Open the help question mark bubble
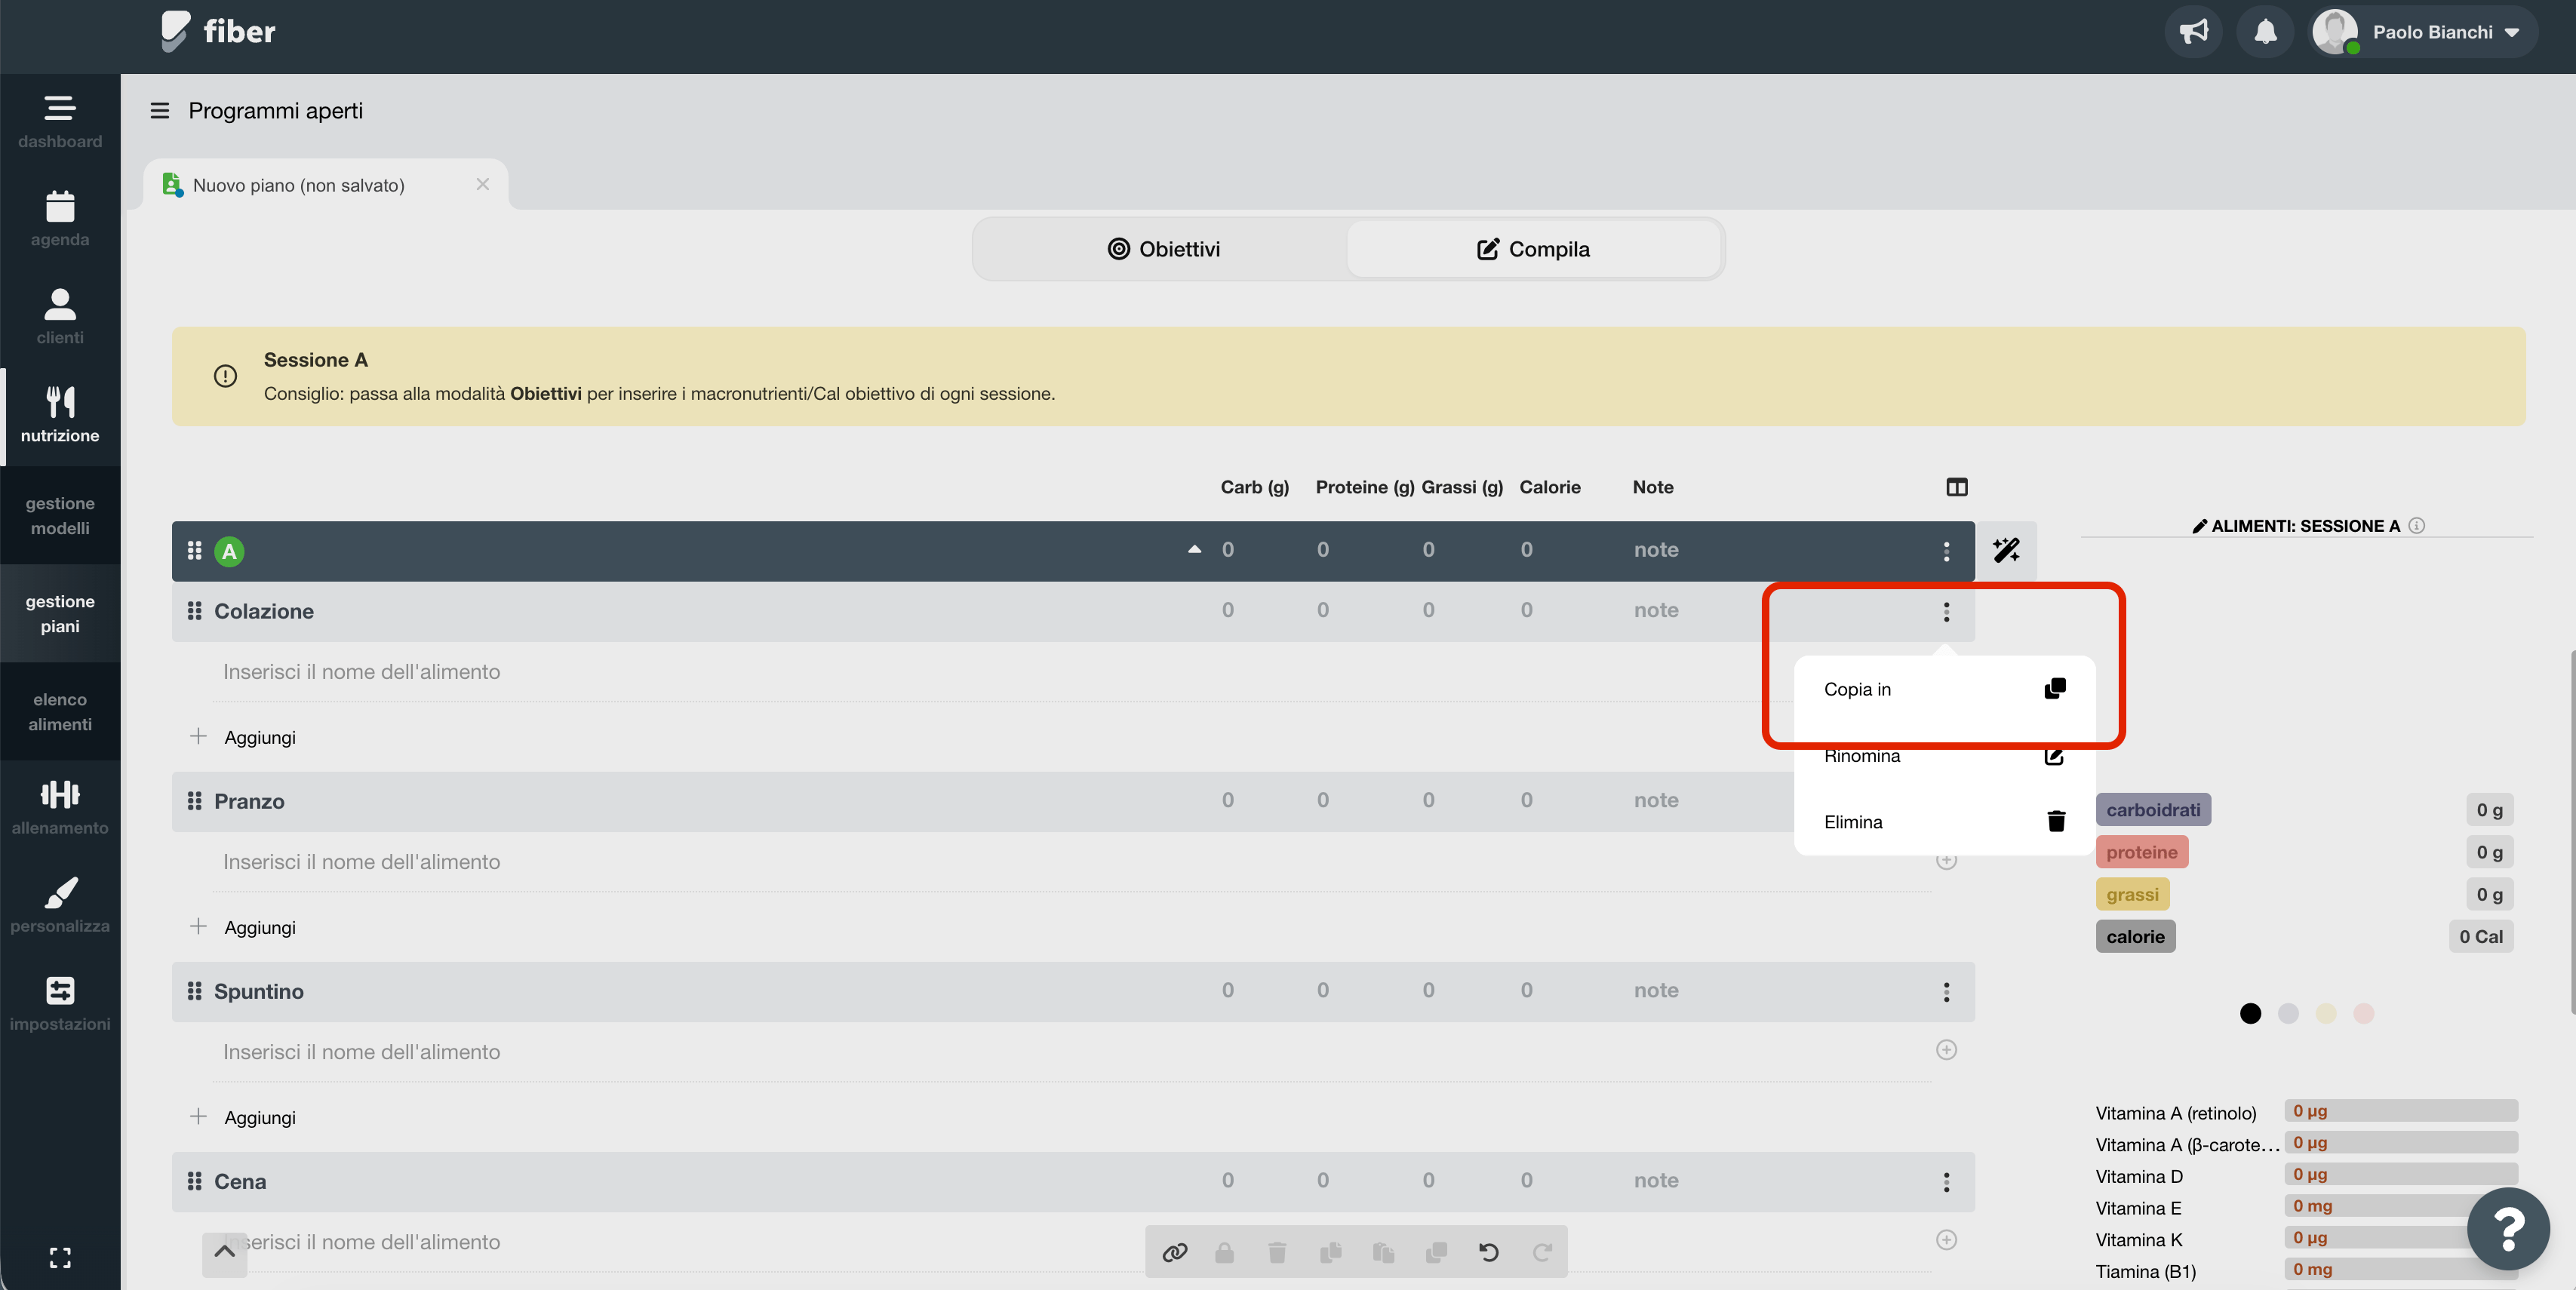The image size is (2576, 1290). click(x=2508, y=1229)
